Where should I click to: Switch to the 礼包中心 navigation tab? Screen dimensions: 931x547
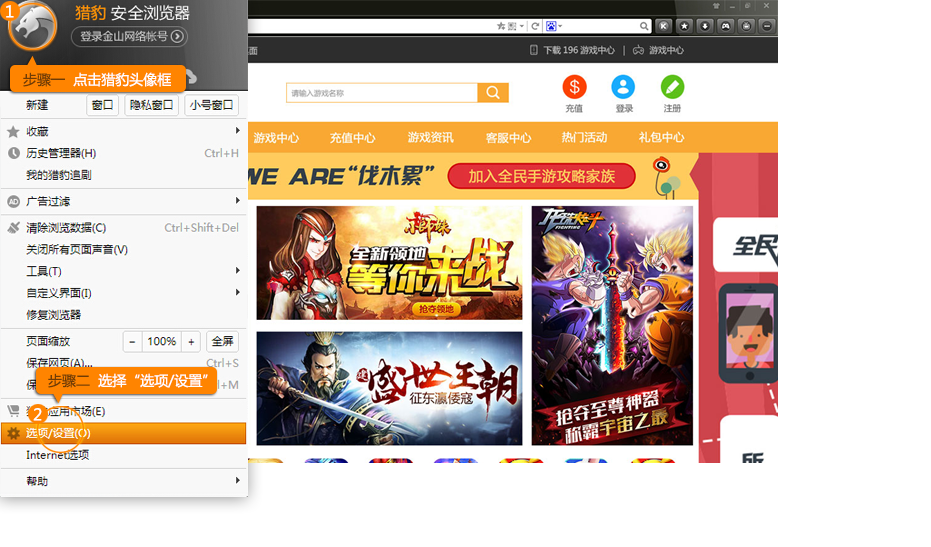[x=661, y=138]
